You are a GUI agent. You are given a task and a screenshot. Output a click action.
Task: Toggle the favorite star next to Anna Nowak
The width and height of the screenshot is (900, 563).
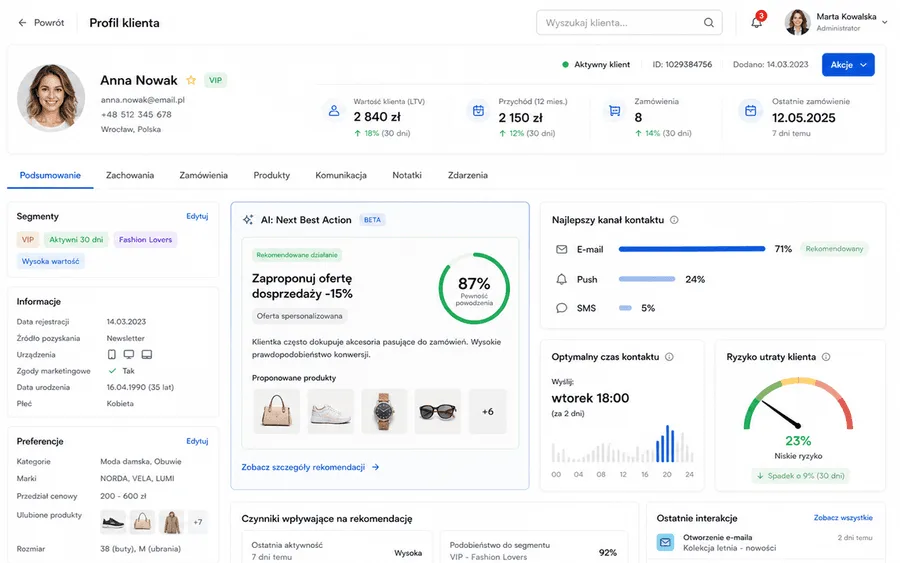coord(191,80)
